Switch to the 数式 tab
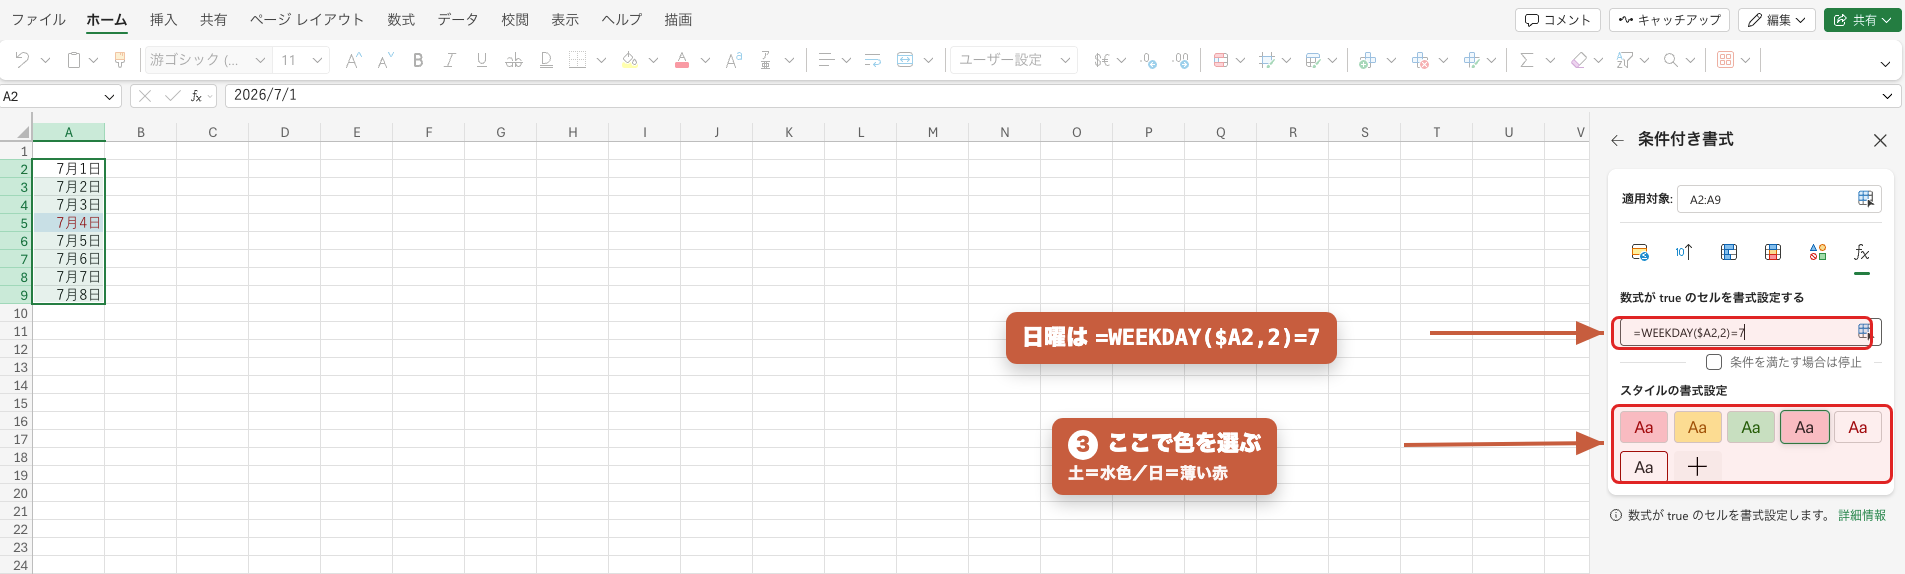This screenshot has height=574, width=1905. pyautogui.click(x=401, y=20)
